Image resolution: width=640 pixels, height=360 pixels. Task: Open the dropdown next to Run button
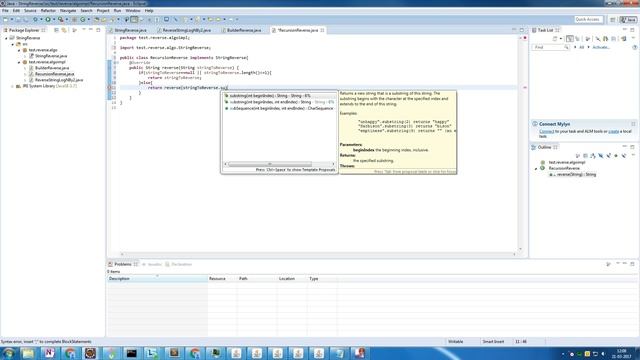(53, 19)
